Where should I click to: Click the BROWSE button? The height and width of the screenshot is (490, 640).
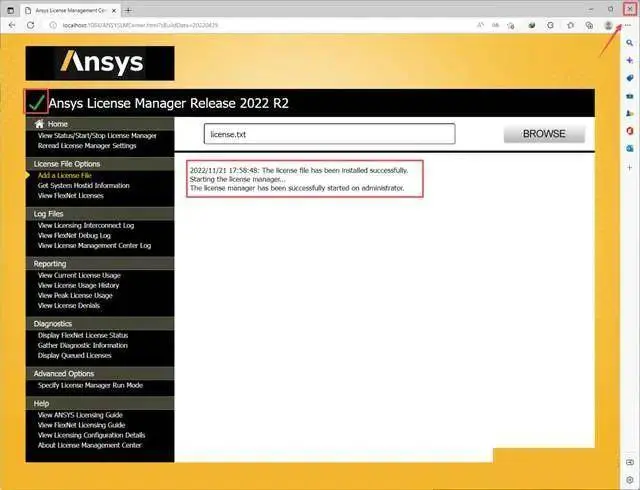coord(544,134)
